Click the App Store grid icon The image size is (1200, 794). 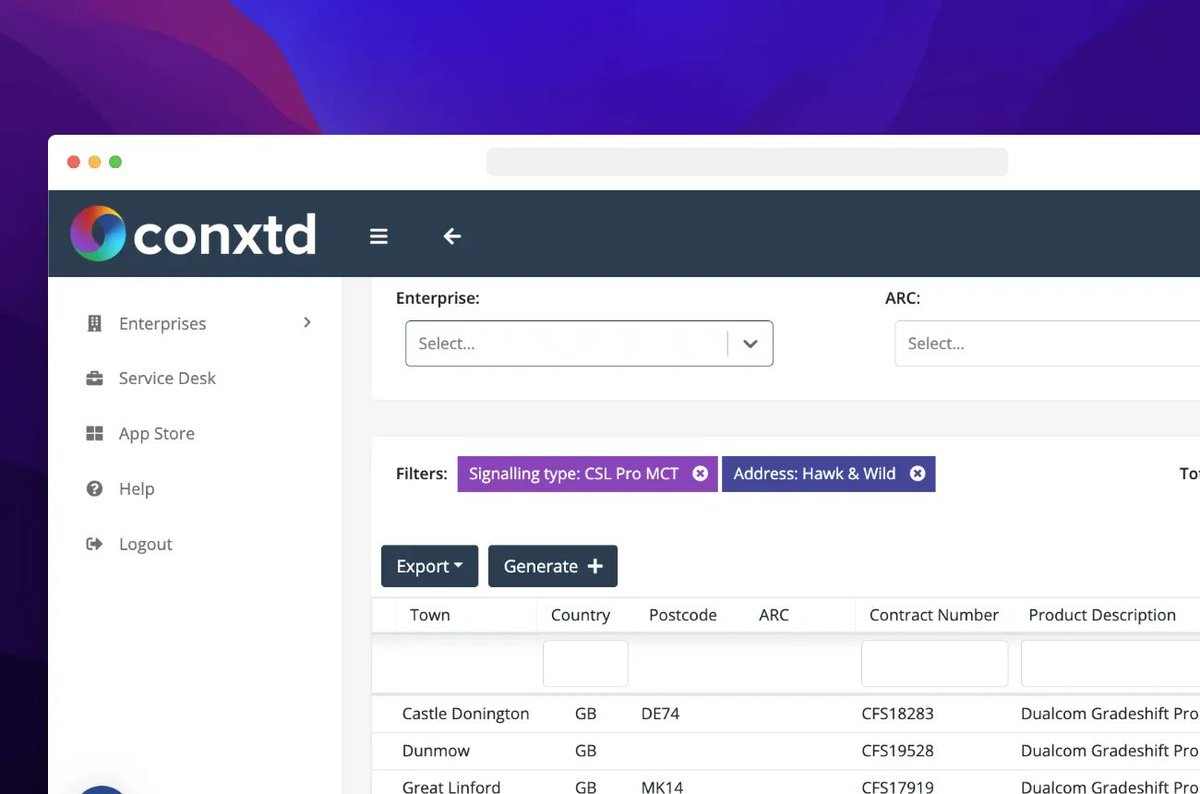click(x=95, y=433)
